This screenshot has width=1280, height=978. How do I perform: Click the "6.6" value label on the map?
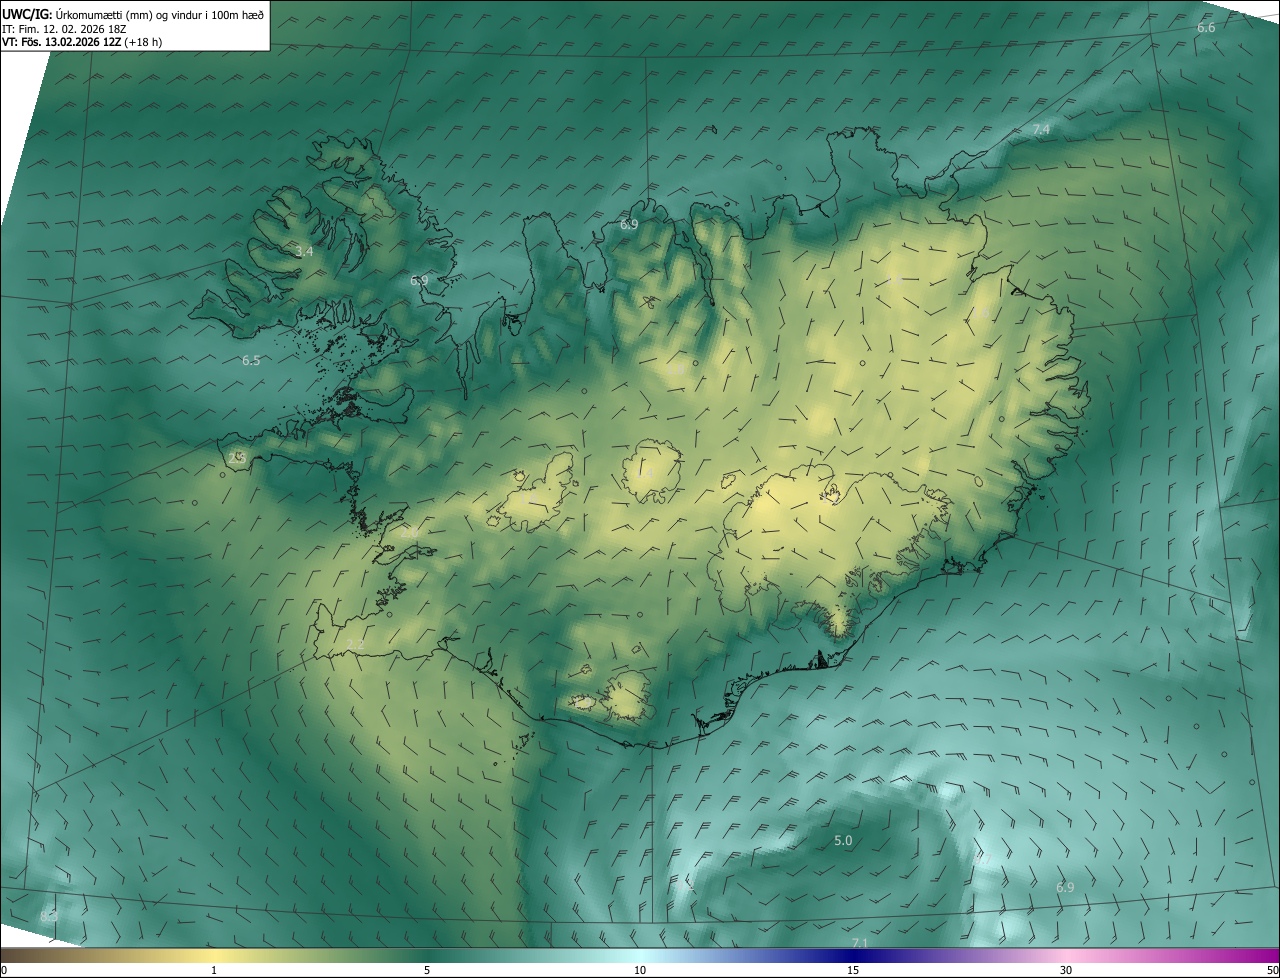[x=1206, y=28]
